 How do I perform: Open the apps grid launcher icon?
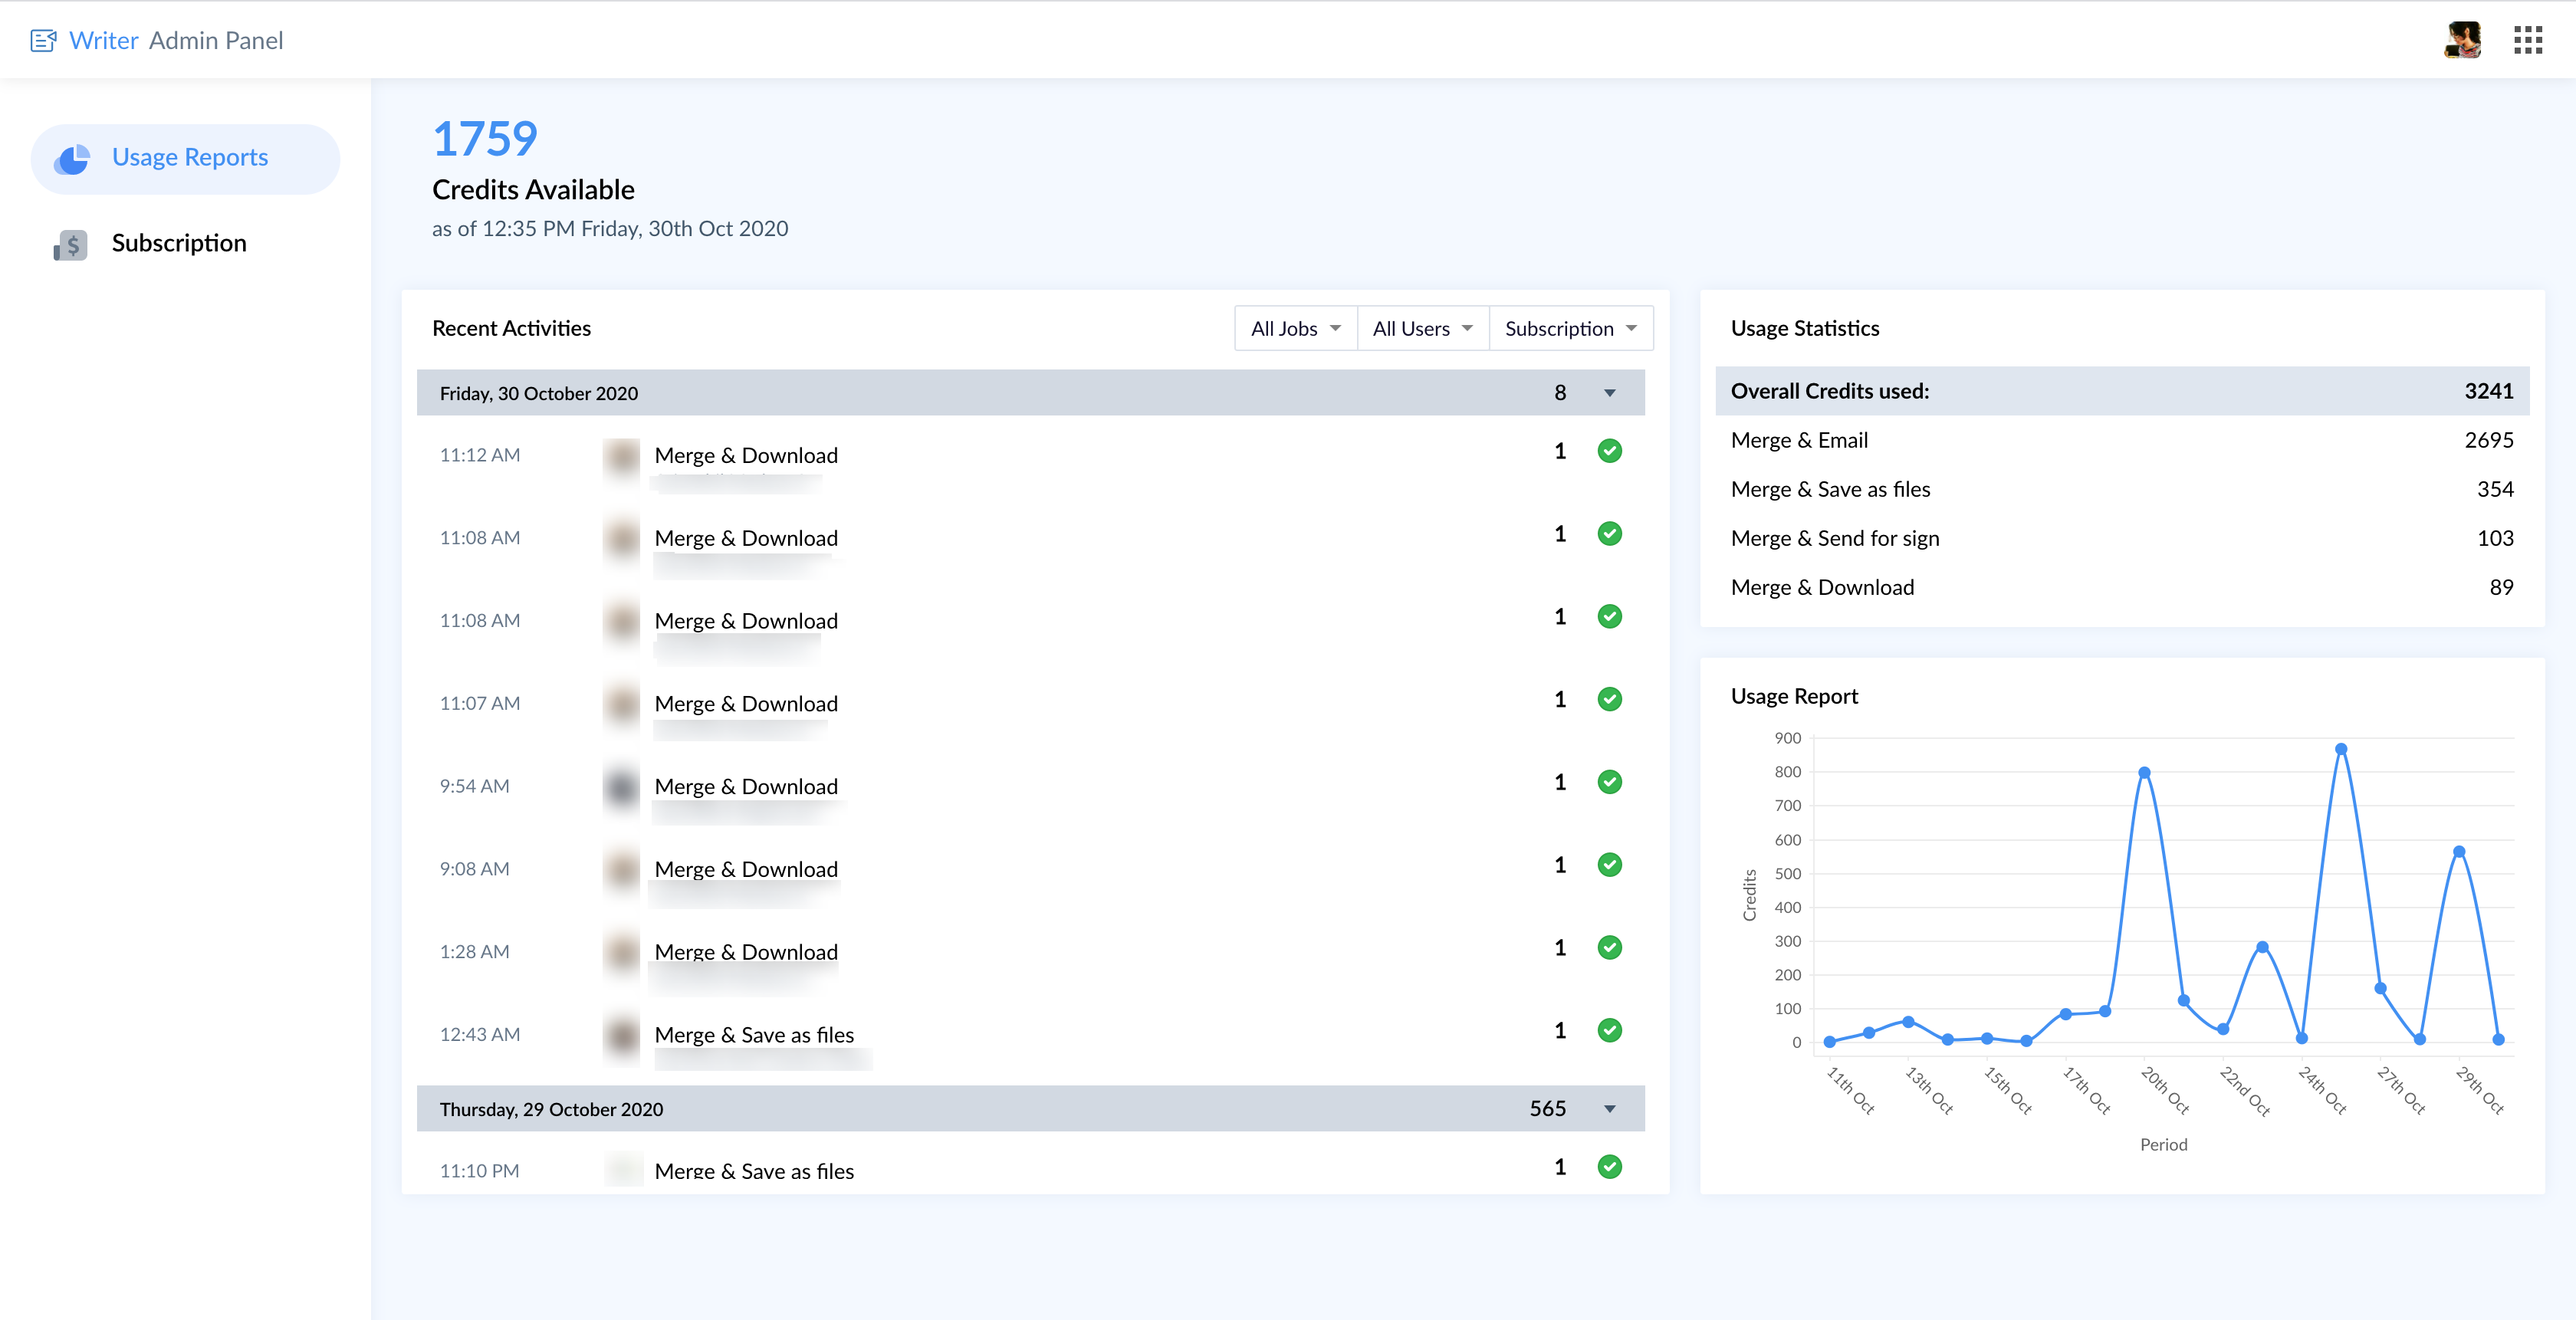point(2527,40)
